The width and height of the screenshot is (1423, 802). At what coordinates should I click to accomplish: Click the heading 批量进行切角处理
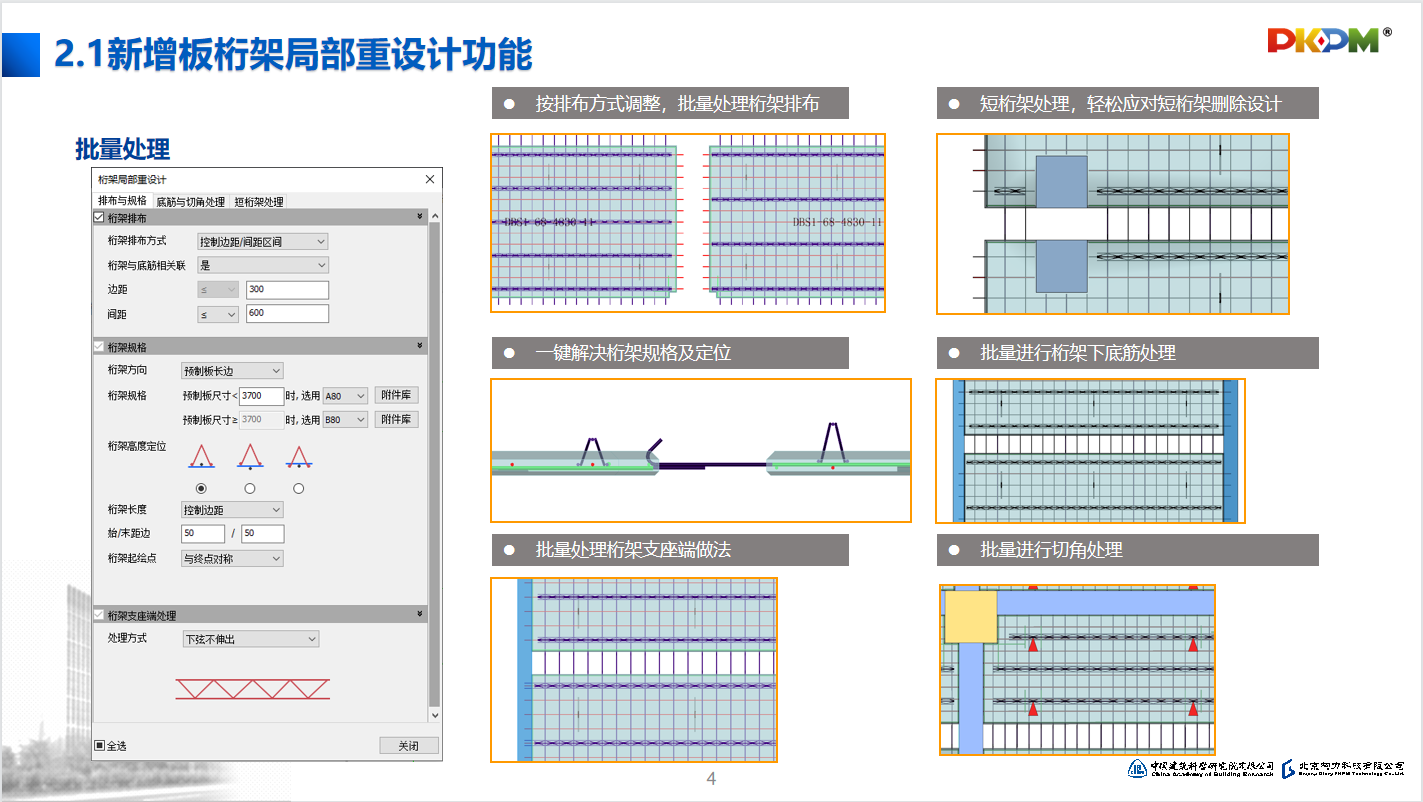point(1051,550)
